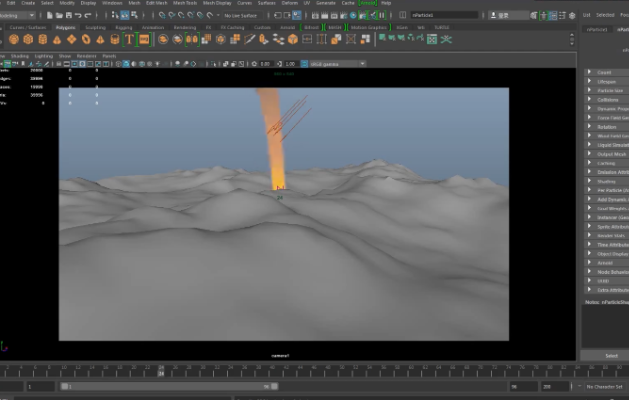Create a polygon pipe from the shelf
The image size is (629, 400).
115,39
